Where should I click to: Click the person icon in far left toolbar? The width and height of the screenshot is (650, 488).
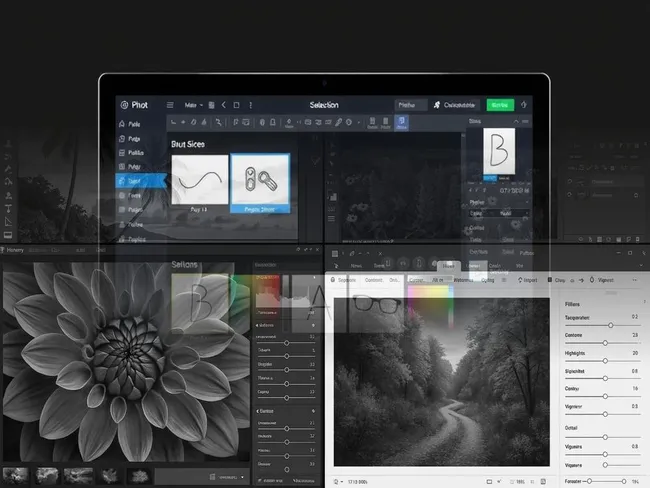click(x=8, y=195)
